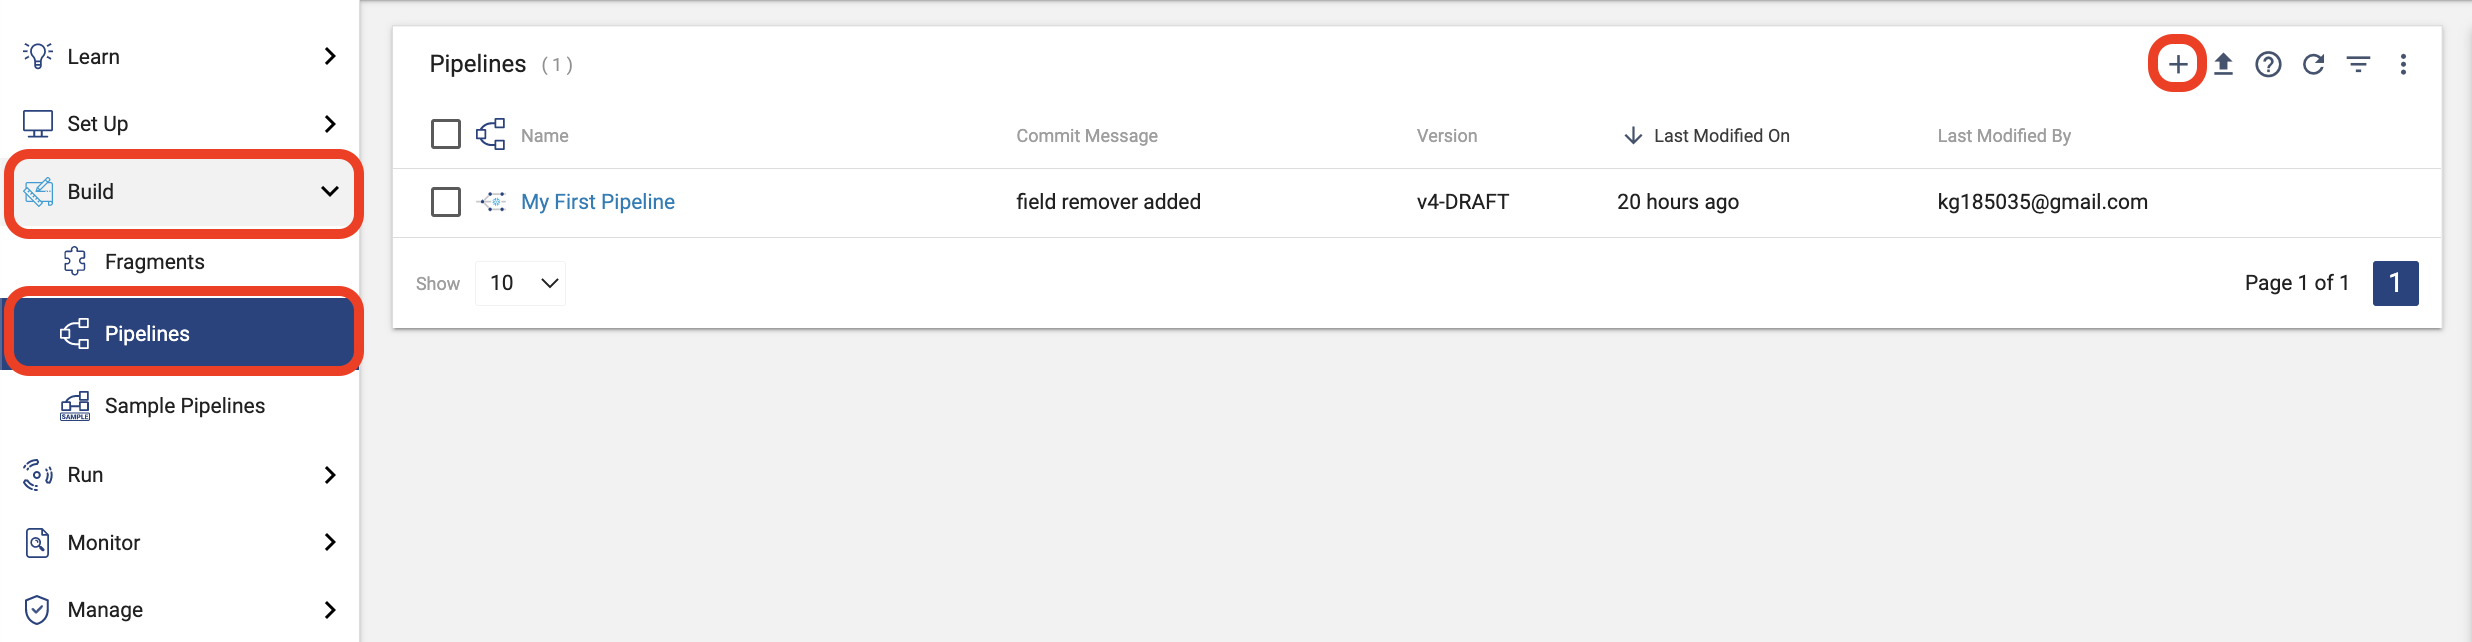Image resolution: width=2472 pixels, height=642 pixels.
Task: Open help via the question mark icon
Action: pyautogui.click(x=2268, y=63)
